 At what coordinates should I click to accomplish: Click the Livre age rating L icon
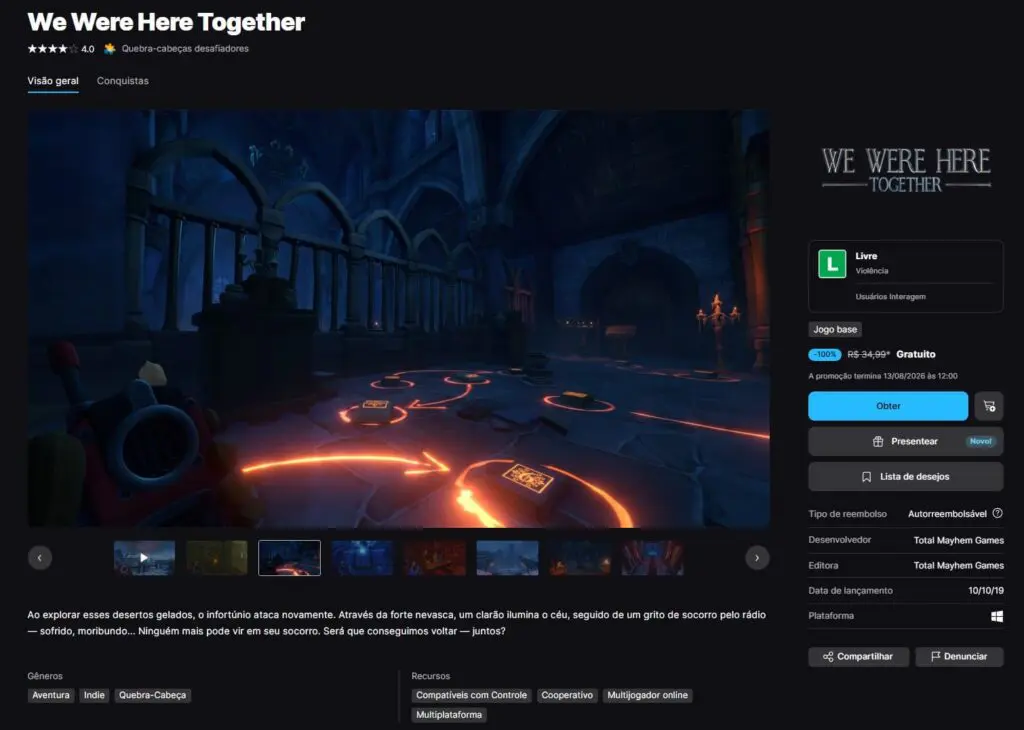pos(832,264)
